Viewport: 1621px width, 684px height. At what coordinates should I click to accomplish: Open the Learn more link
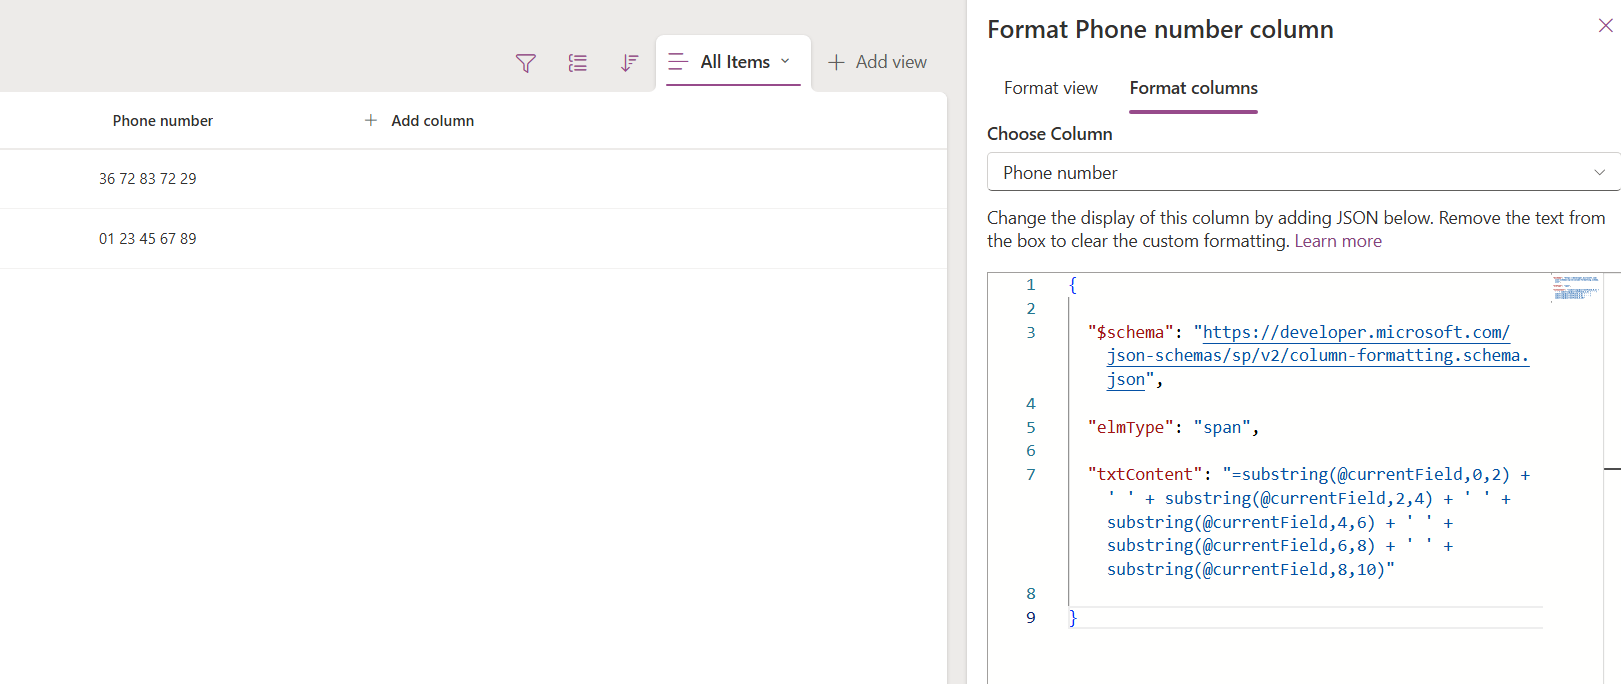(1338, 241)
